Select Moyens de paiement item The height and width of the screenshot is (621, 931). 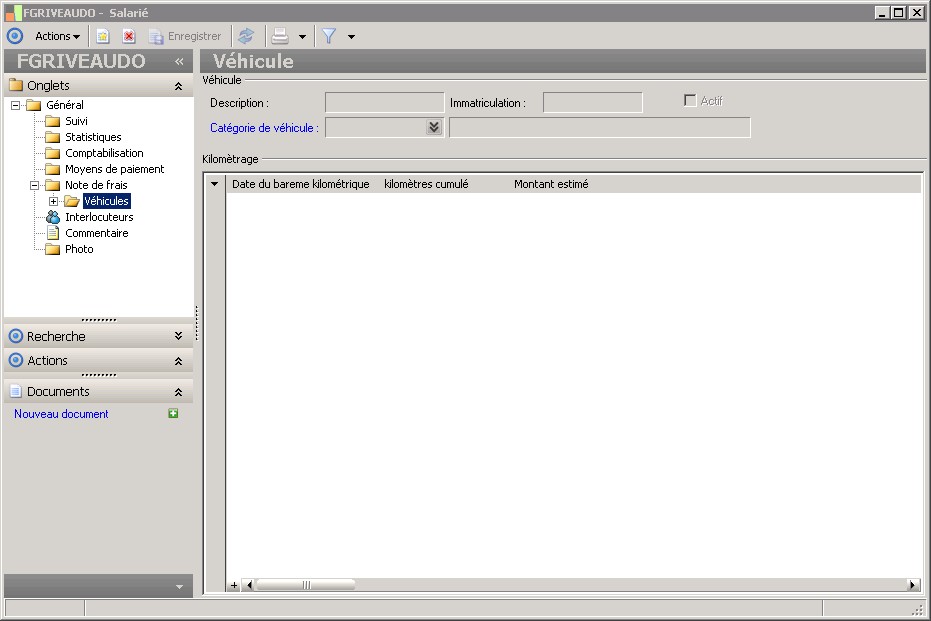pos(115,169)
